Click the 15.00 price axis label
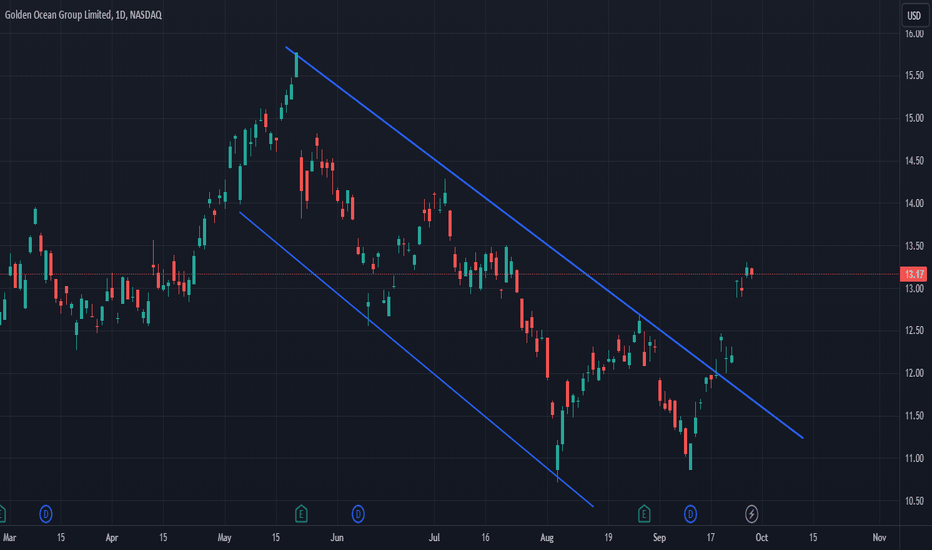Screen dimensions: 932x550 [x=914, y=118]
